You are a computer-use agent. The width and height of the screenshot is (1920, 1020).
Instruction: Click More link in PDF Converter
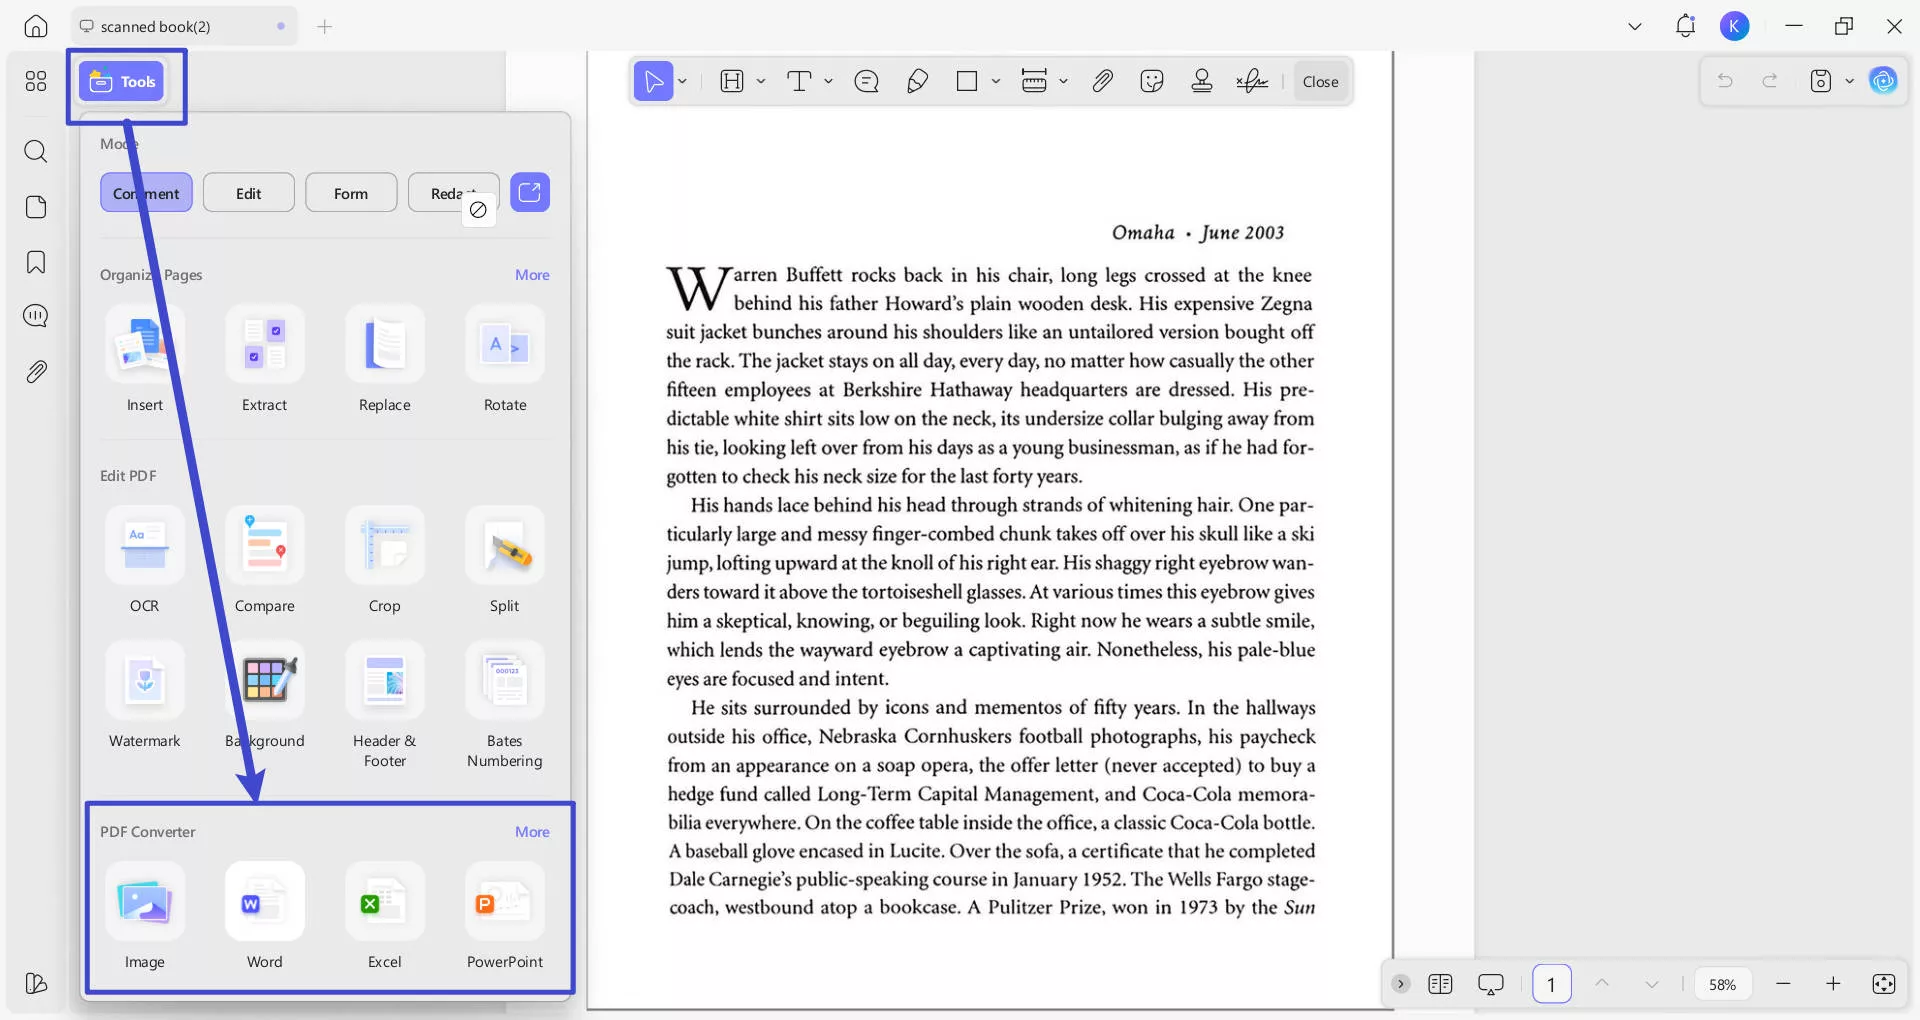[532, 832]
